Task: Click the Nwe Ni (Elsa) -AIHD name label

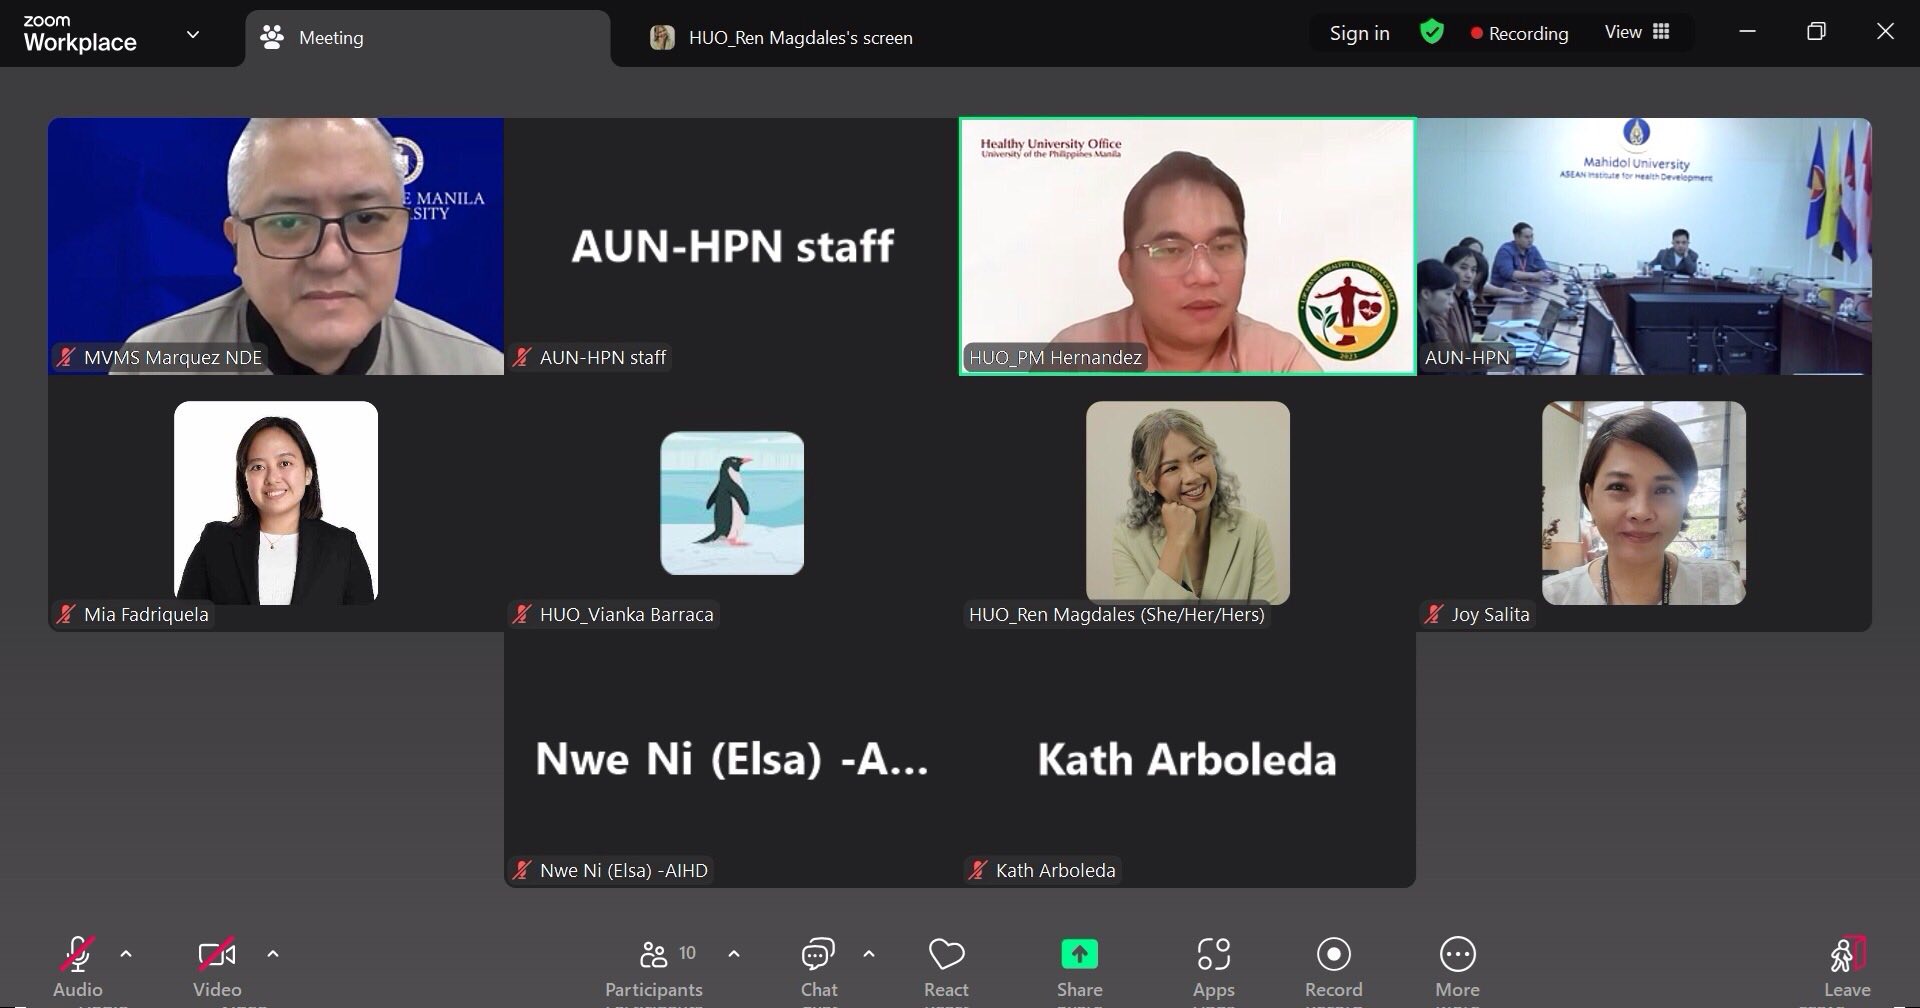Action: [x=624, y=870]
